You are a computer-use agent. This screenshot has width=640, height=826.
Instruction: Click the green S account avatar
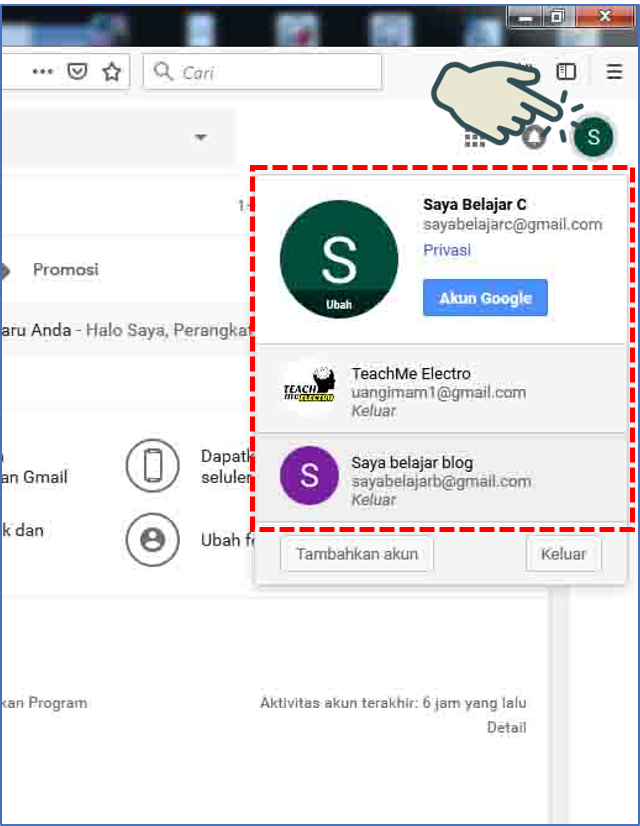(594, 137)
